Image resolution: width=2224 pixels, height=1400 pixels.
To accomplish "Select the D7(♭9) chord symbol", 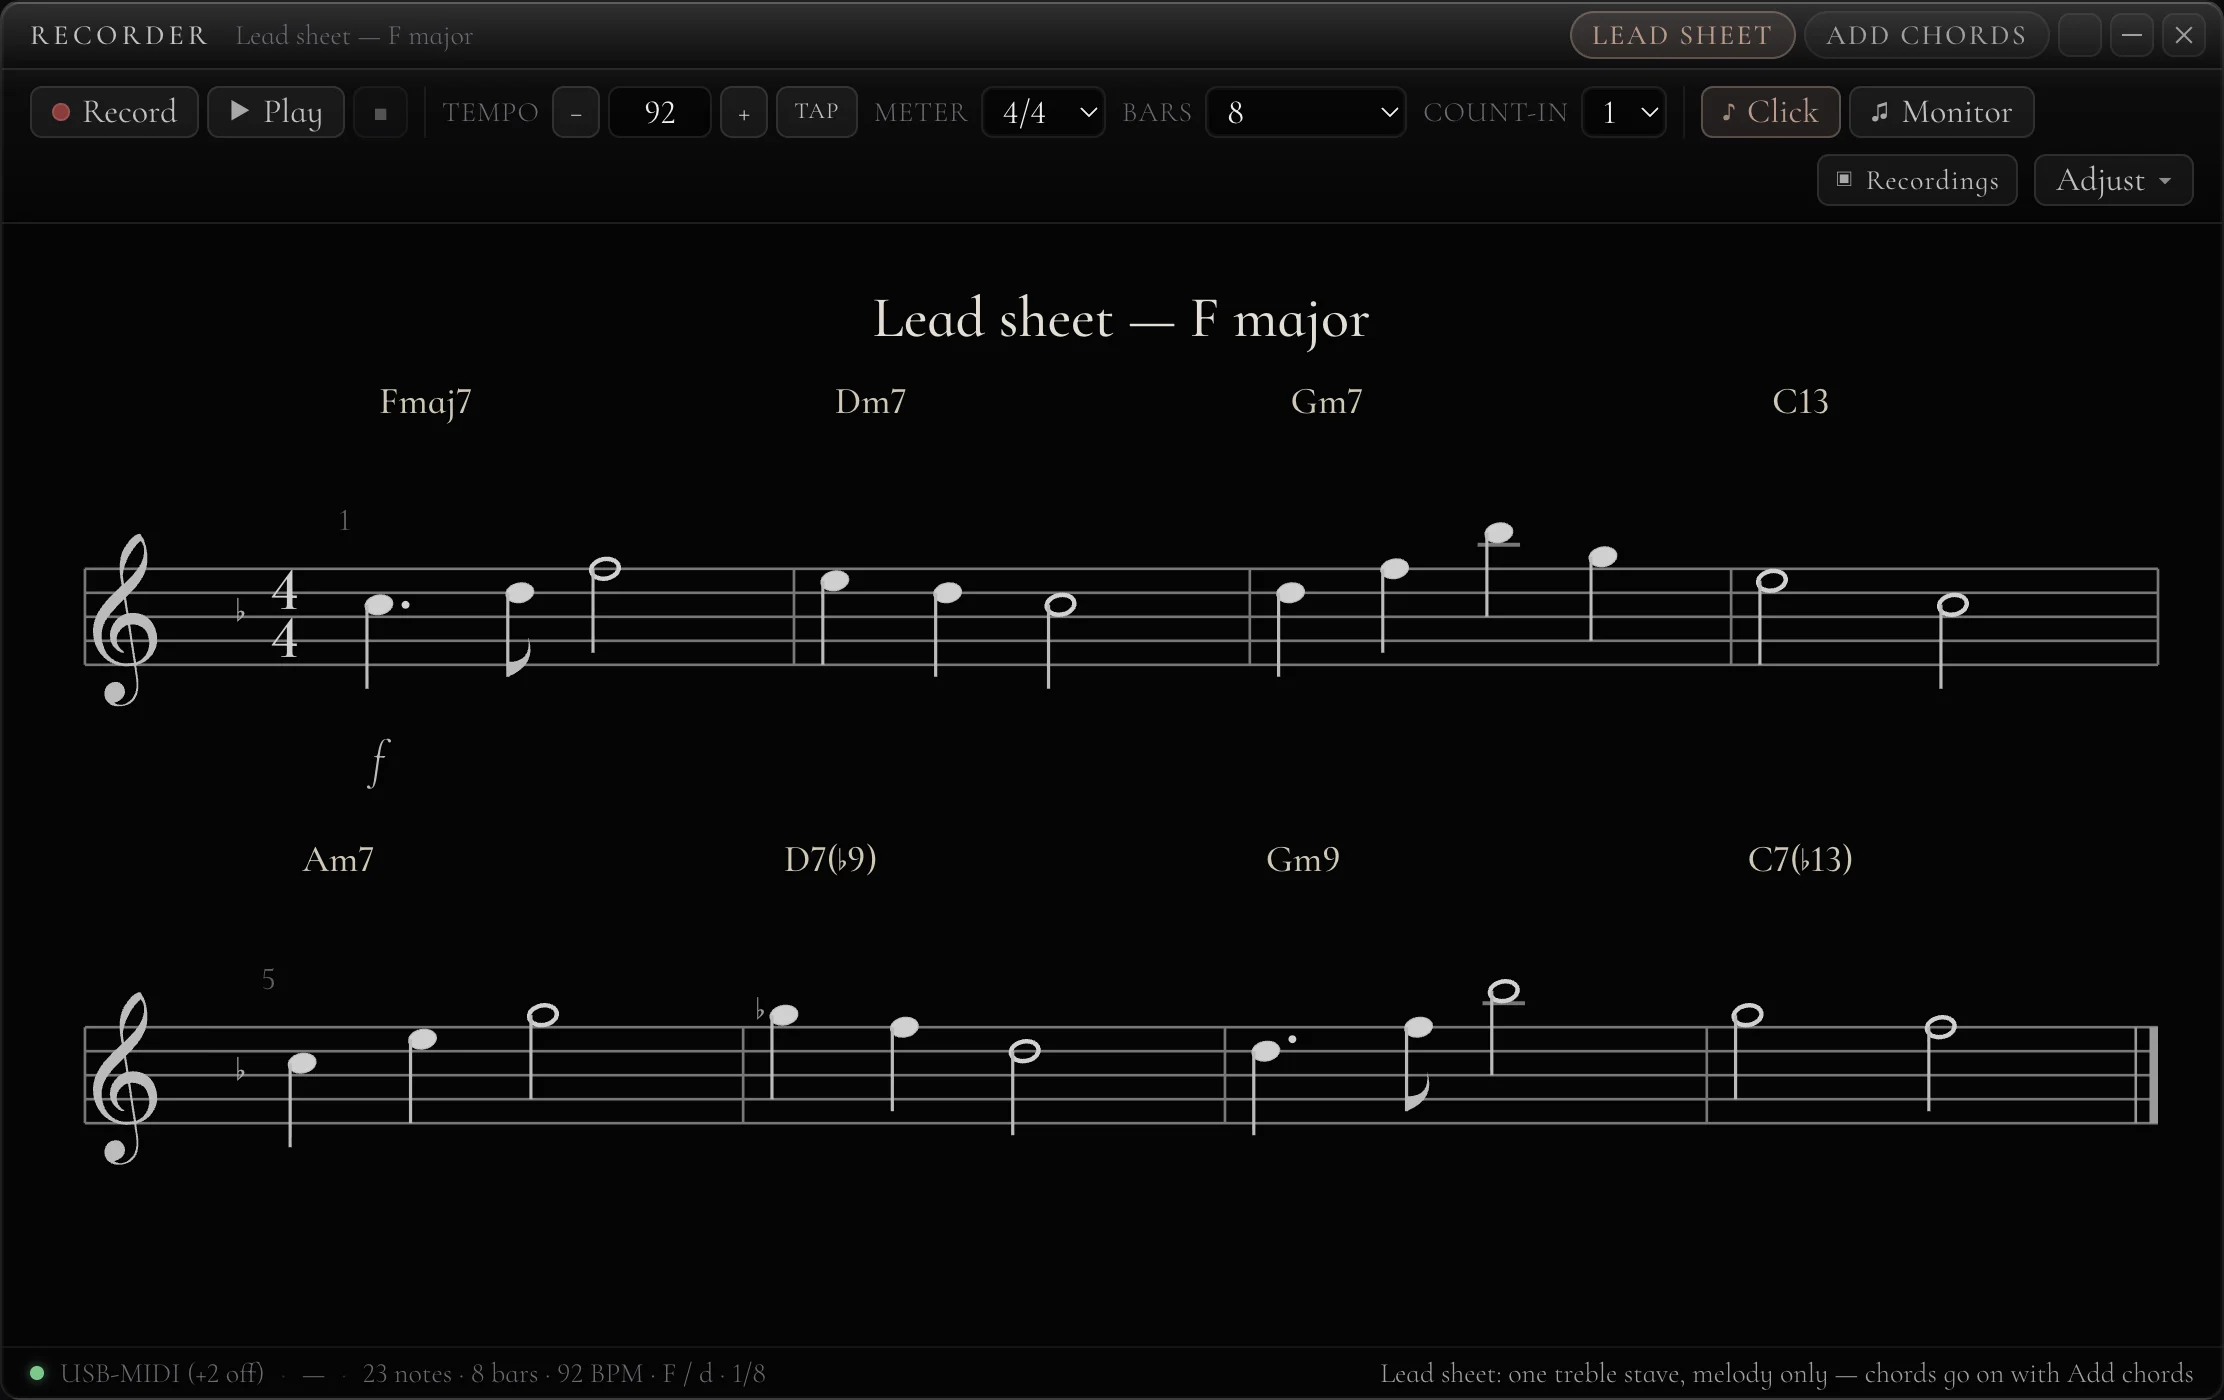I will (831, 860).
